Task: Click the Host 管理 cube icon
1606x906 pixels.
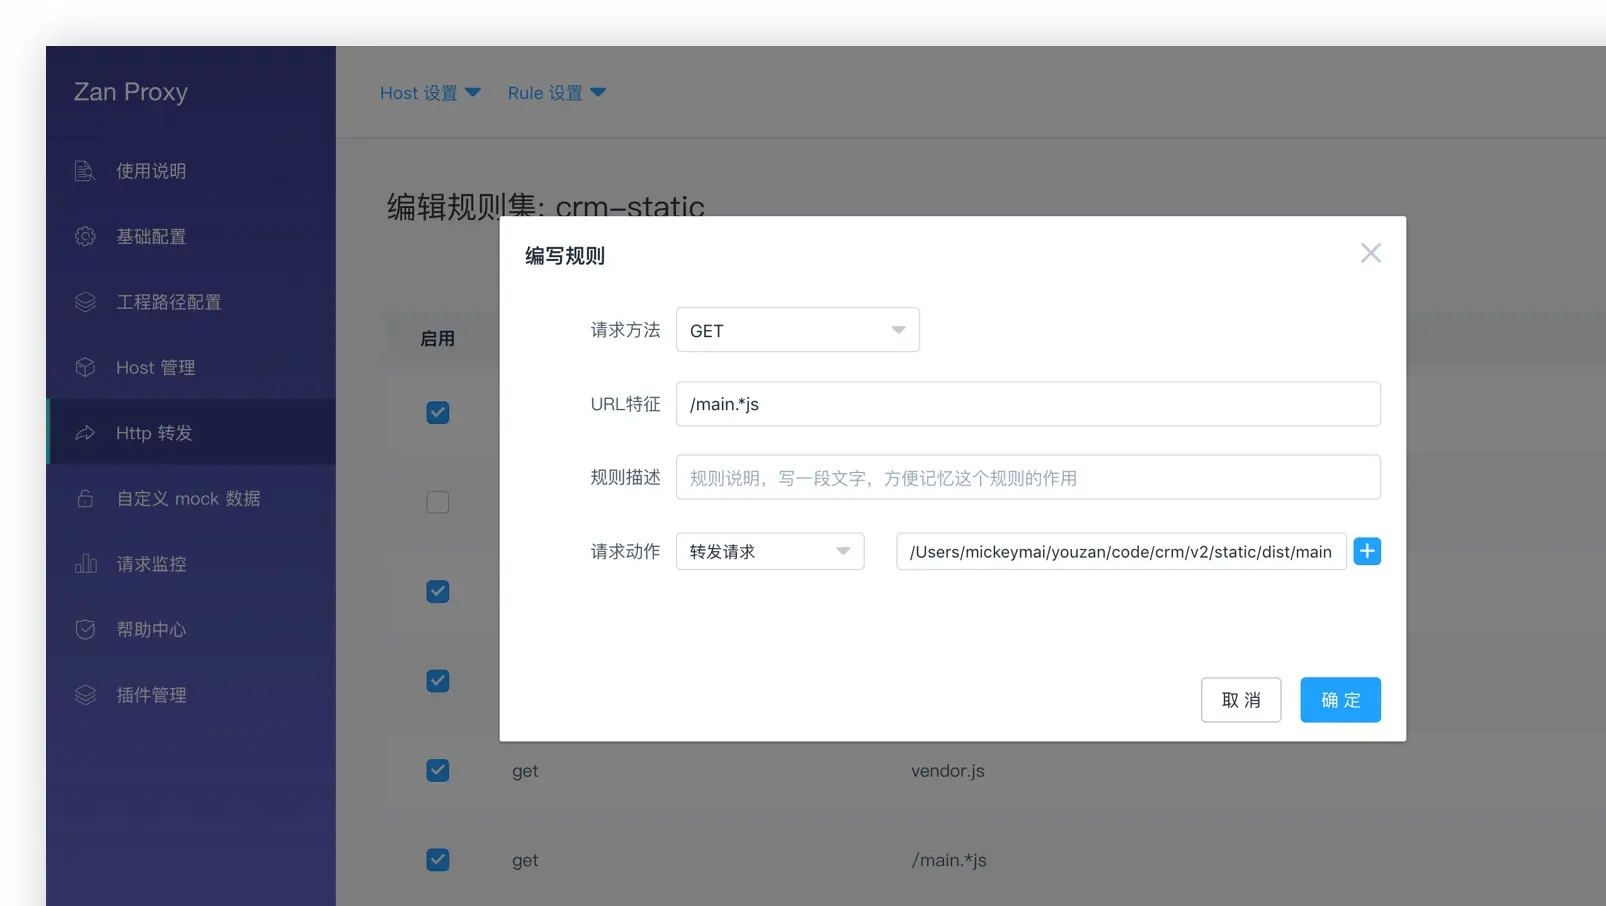Action: click(x=85, y=367)
